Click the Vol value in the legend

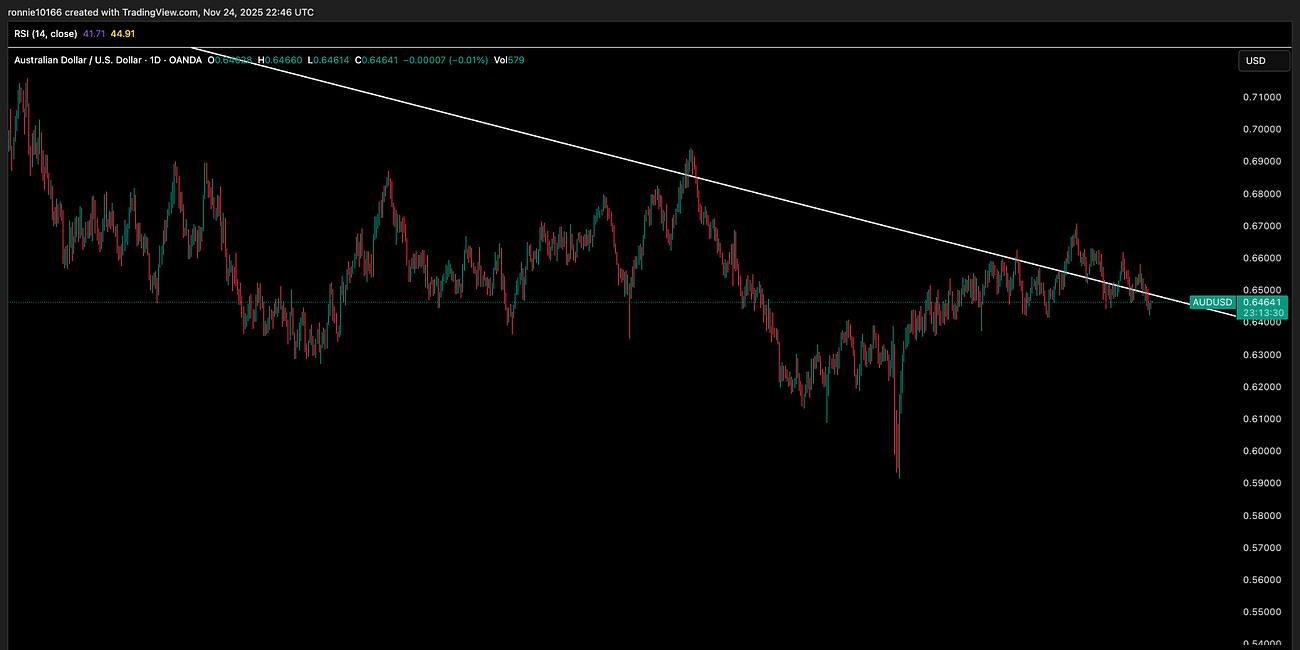click(x=518, y=60)
